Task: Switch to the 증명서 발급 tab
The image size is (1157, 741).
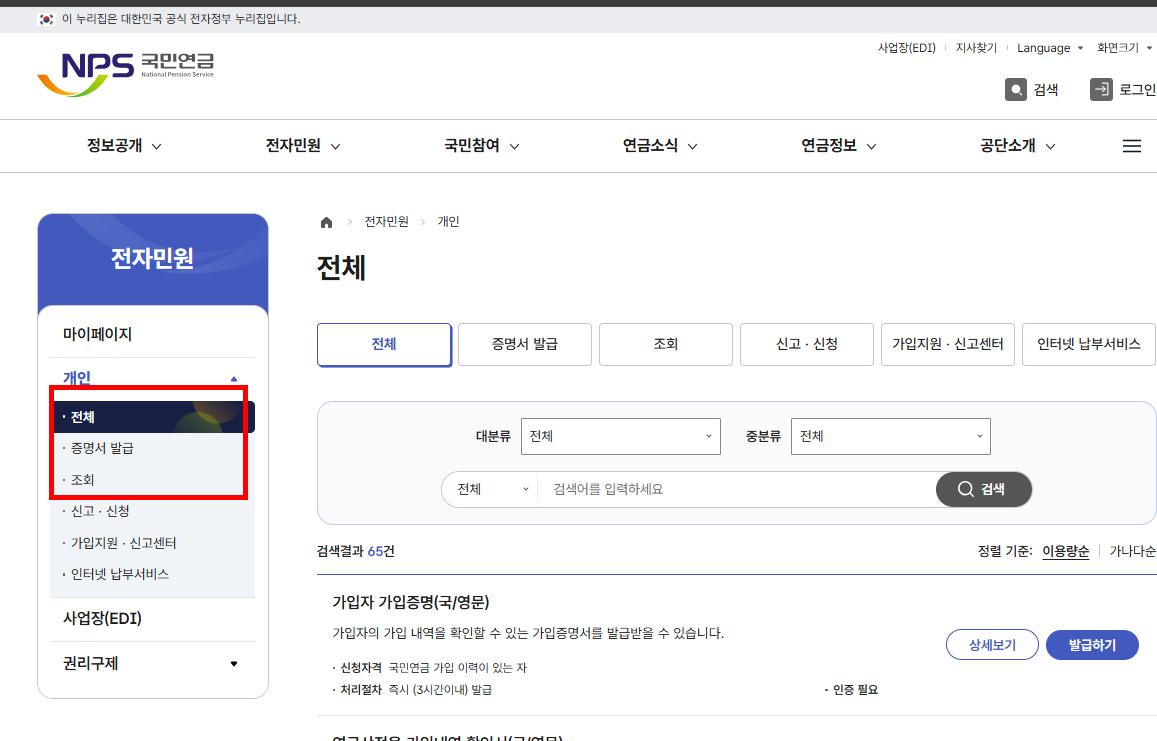Action: click(x=524, y=344)
